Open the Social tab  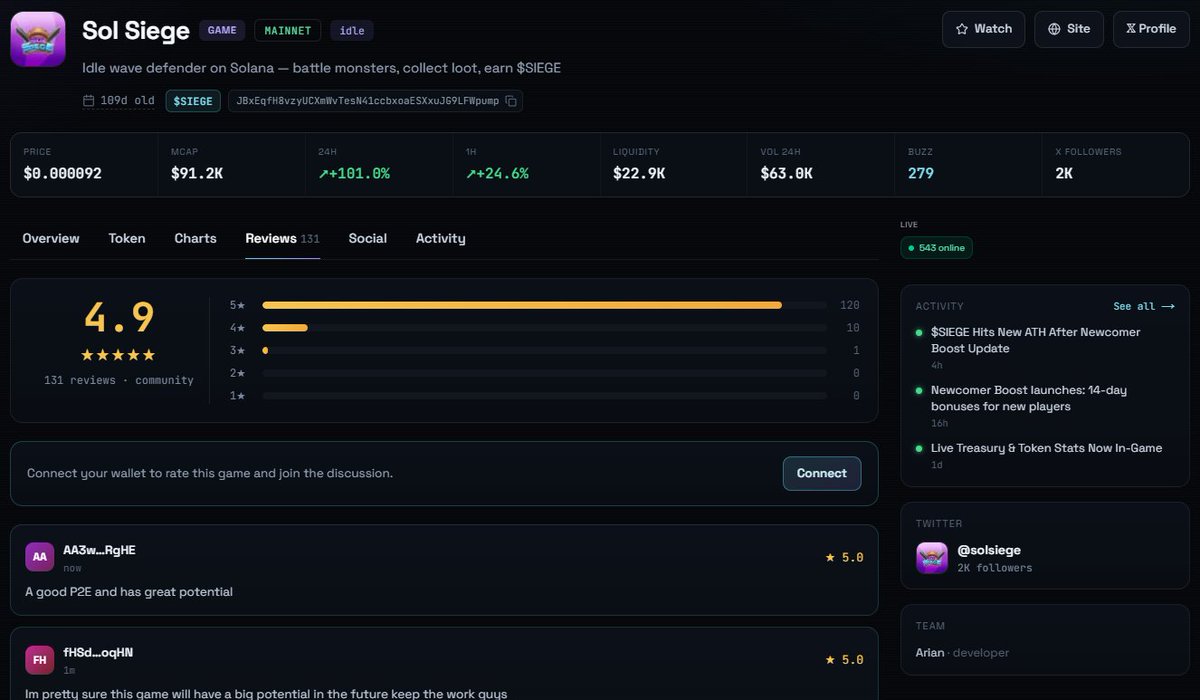pos(367,238)
